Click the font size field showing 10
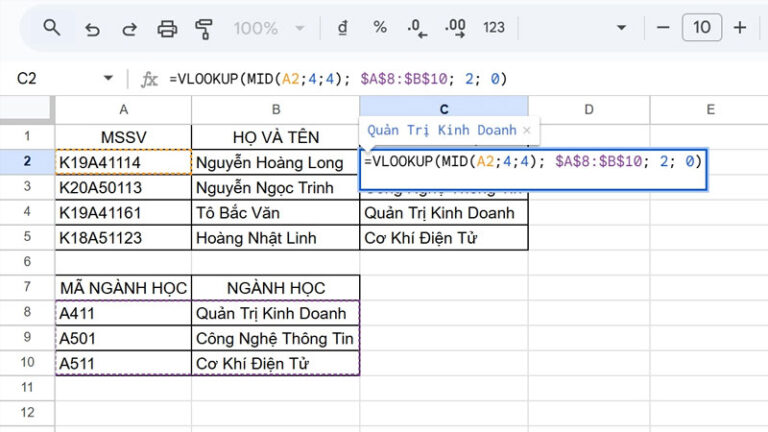This screenshot has width=768, height=432. point(701,27)
